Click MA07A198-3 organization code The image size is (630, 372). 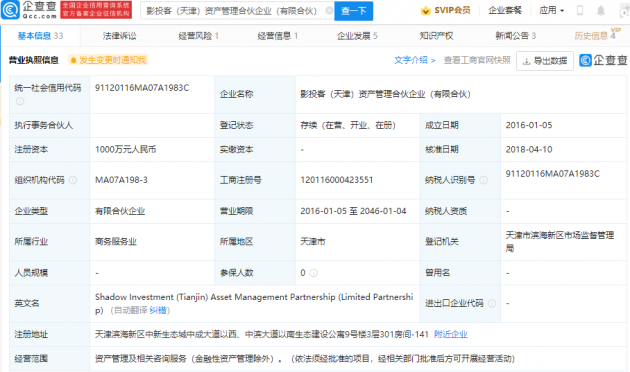point(121,180)
